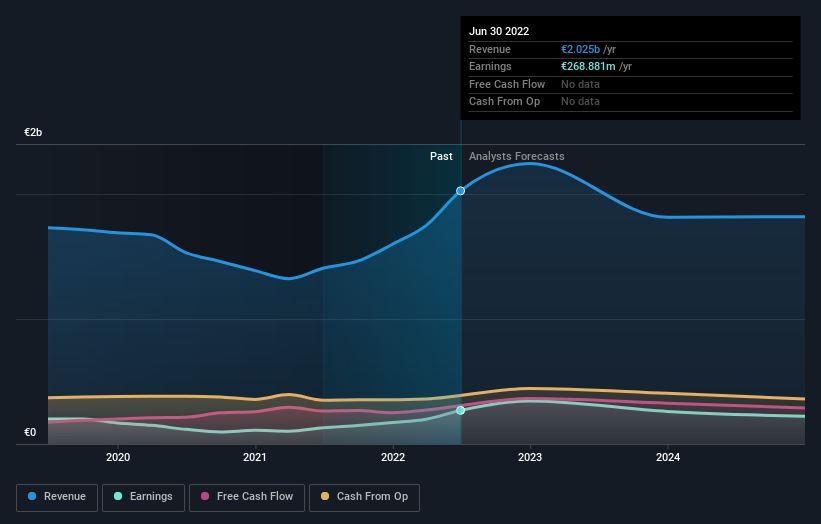Click the pink Free Cash Flow legend dot
Viewport: 821px width, 524px height.
pos(205,496)
